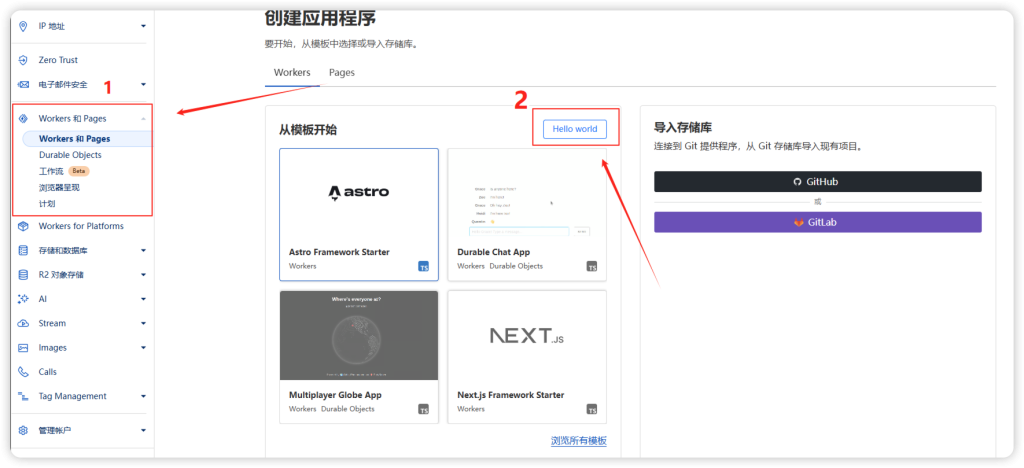The width and height of the screenshot is (1024, 468).
Task: Click the AI sparkle icon in sidebar
Action: click(24, 299)
